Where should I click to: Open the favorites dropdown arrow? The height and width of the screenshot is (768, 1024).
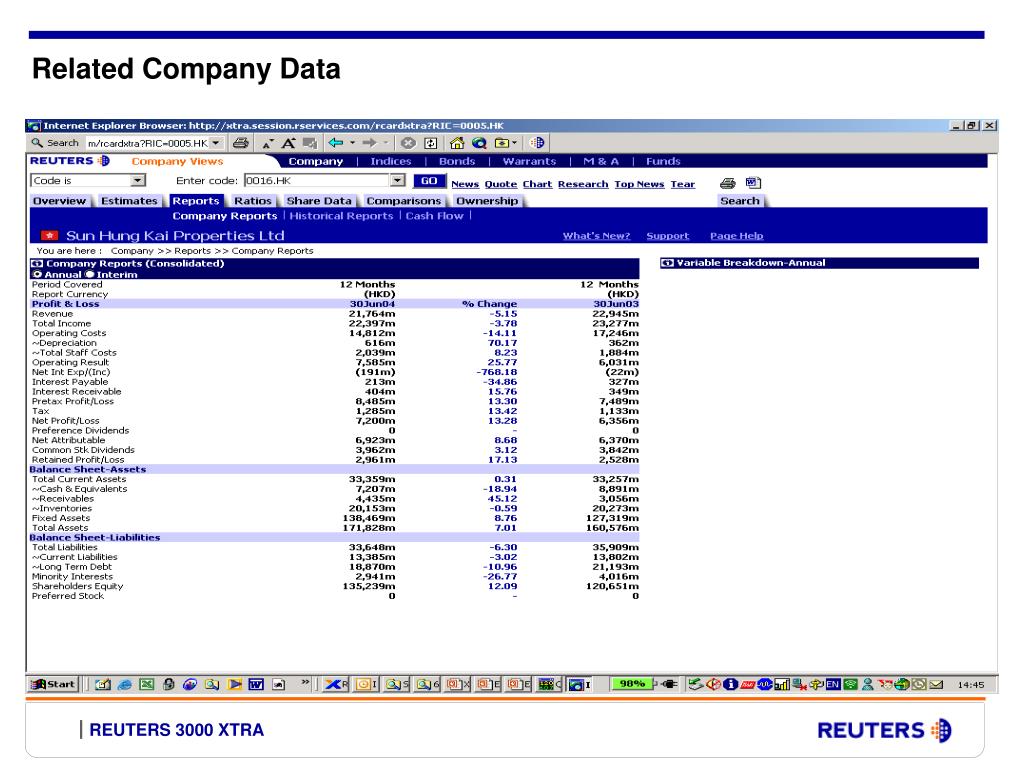click(x=515, y=142)
